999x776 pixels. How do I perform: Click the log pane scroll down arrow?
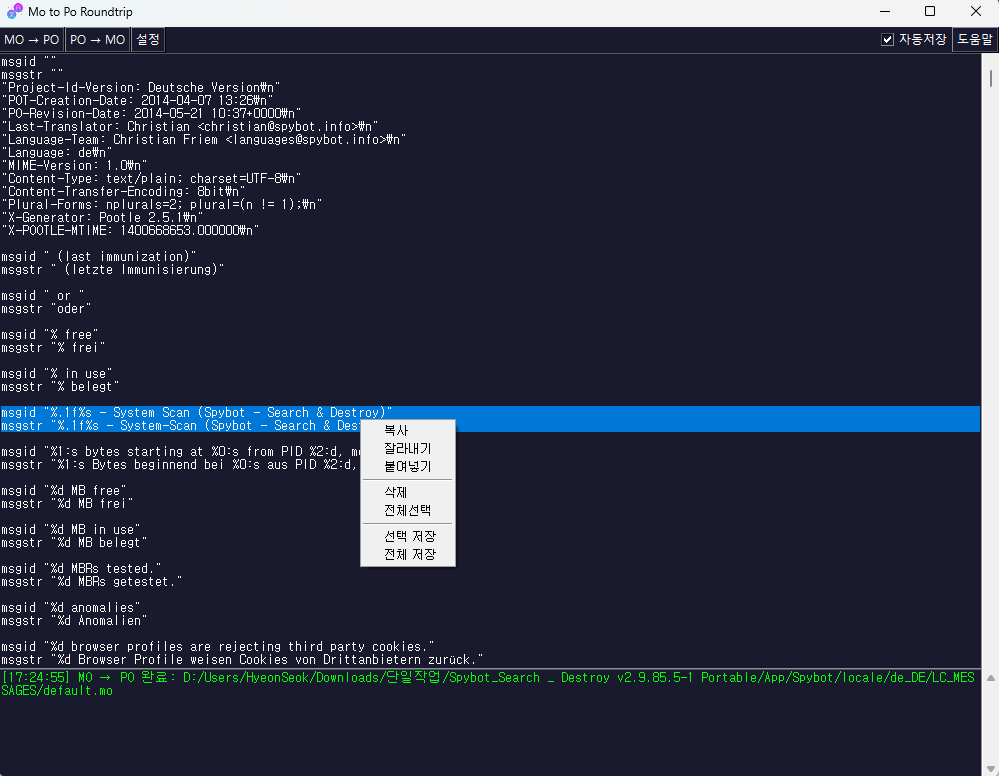click(990, 769)
